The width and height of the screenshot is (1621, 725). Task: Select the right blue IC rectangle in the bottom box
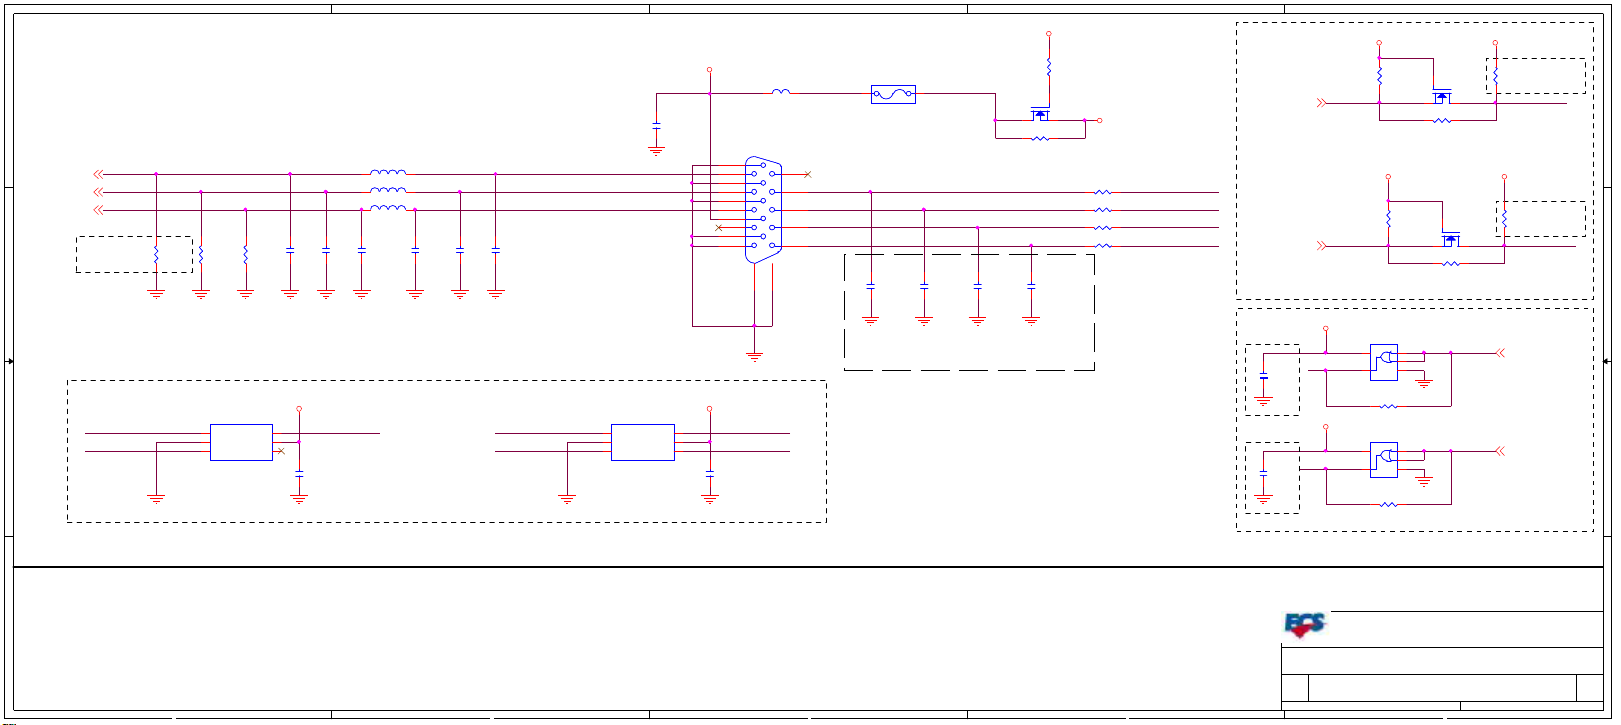pyautogui.click(x=642, y=442)
